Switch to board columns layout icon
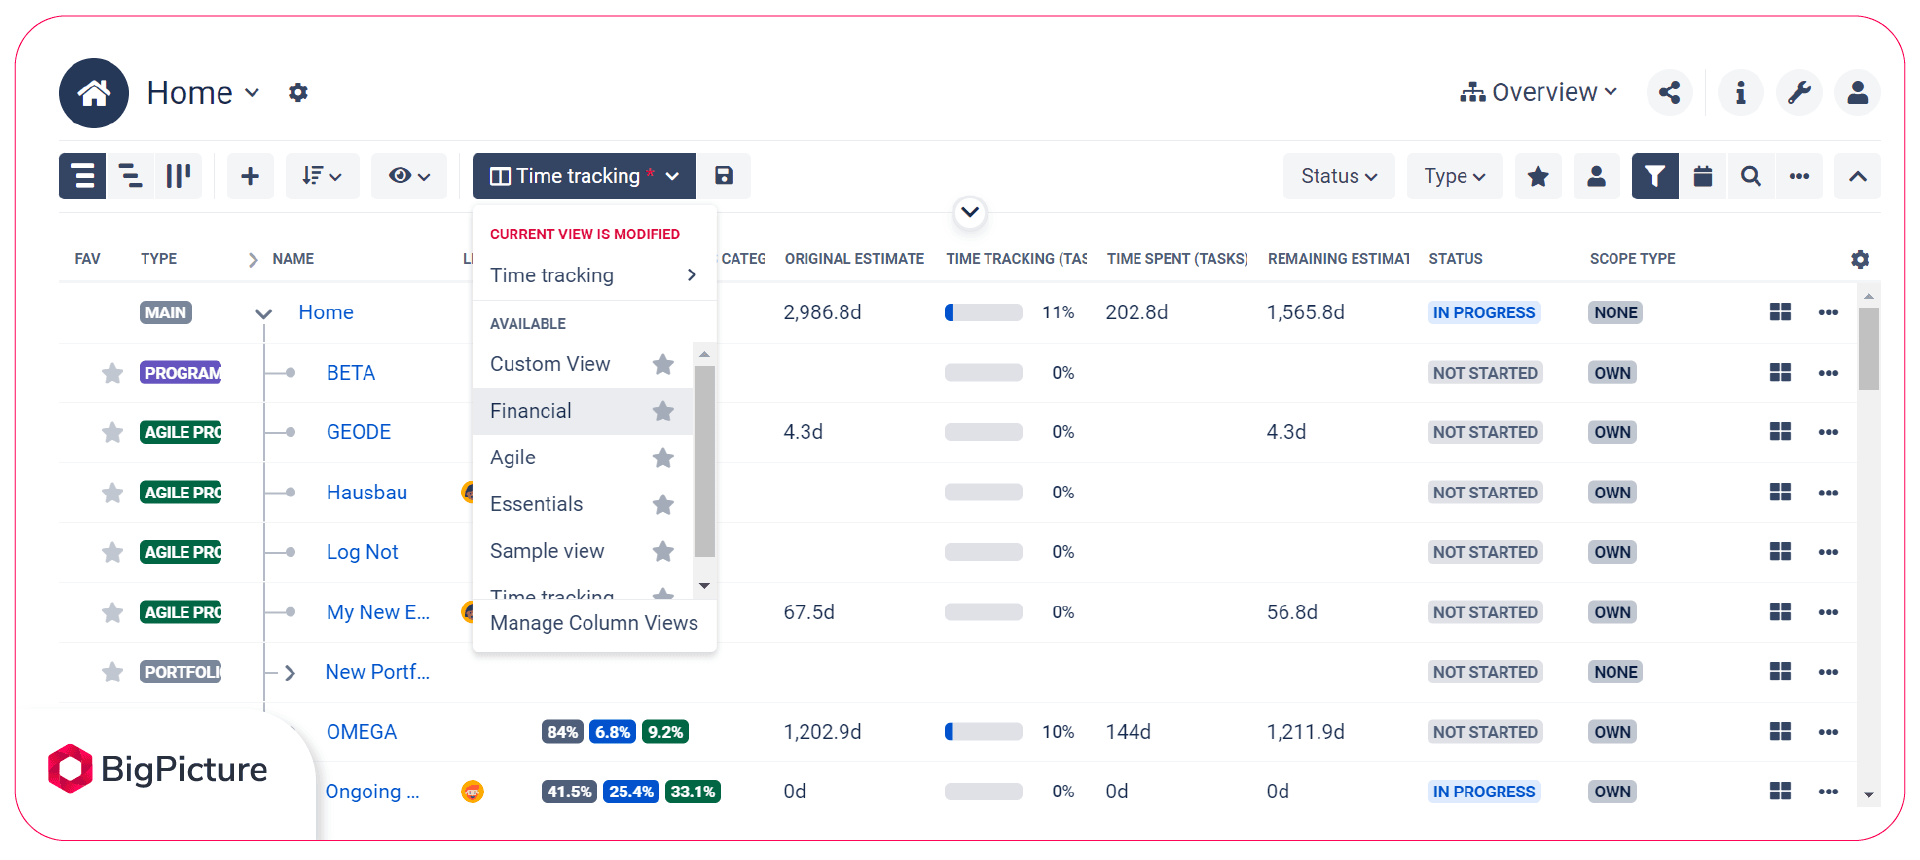Viewport: 1920px width, 860px height. pos(178,176)
